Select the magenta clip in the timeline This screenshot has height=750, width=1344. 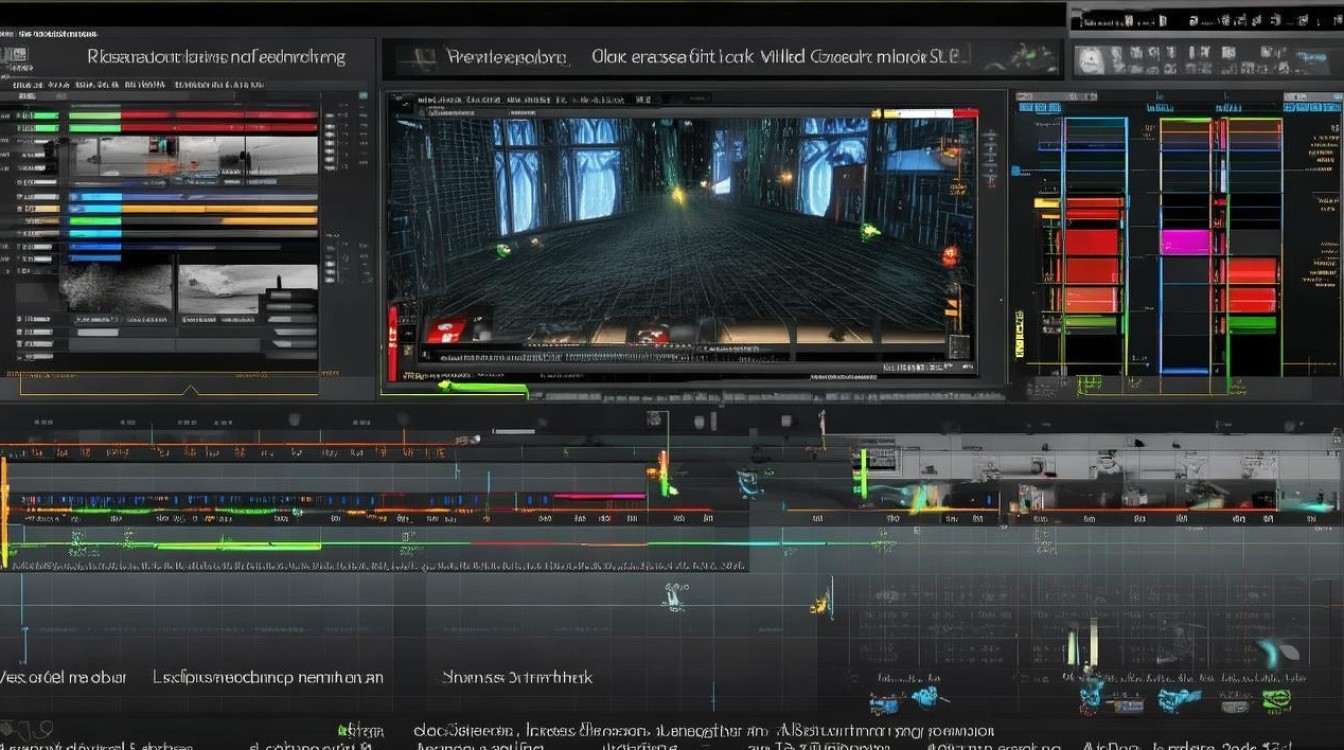(599, 496)
